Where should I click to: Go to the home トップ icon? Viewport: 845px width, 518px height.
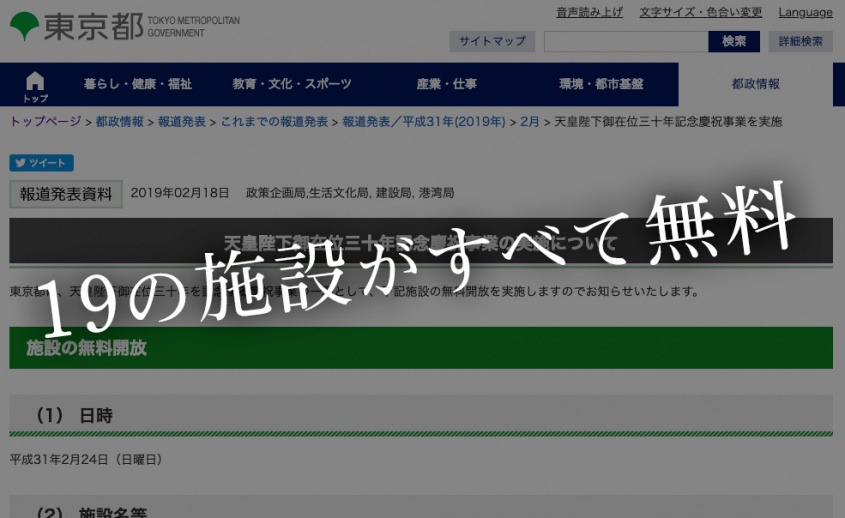[x=35, y=86]
